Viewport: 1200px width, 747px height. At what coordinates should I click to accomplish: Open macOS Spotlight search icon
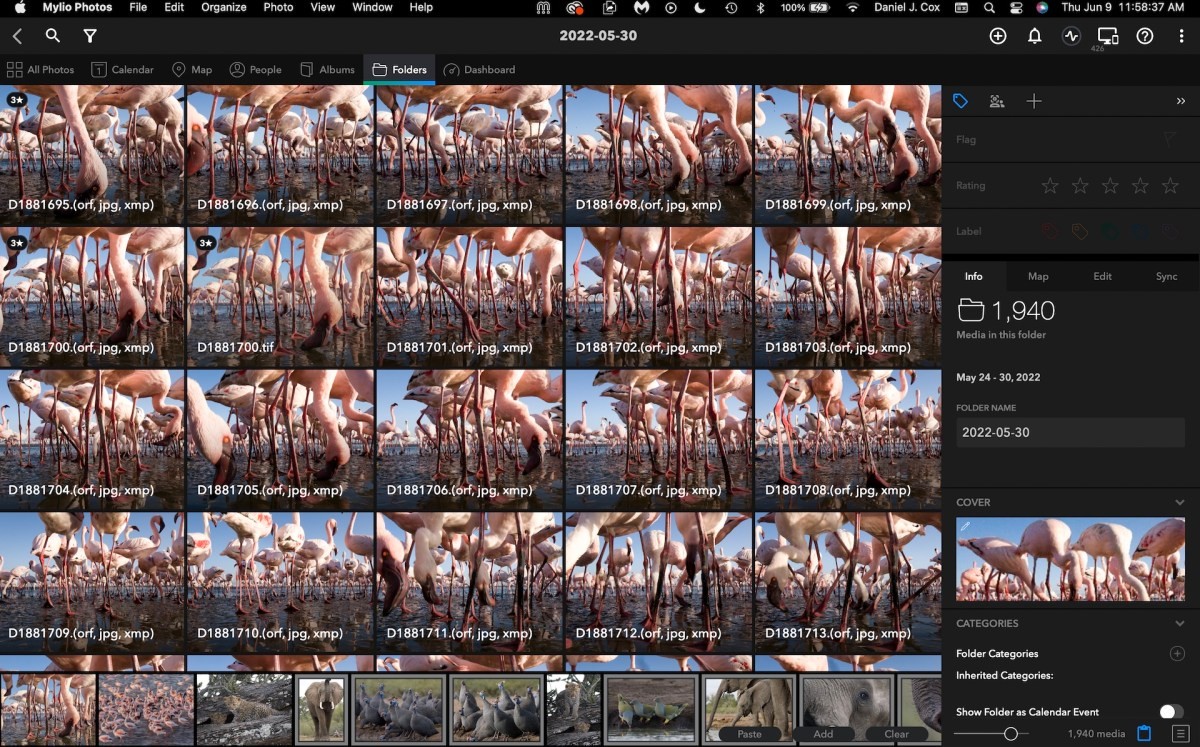pyautogui.click(x=989, y=7)
